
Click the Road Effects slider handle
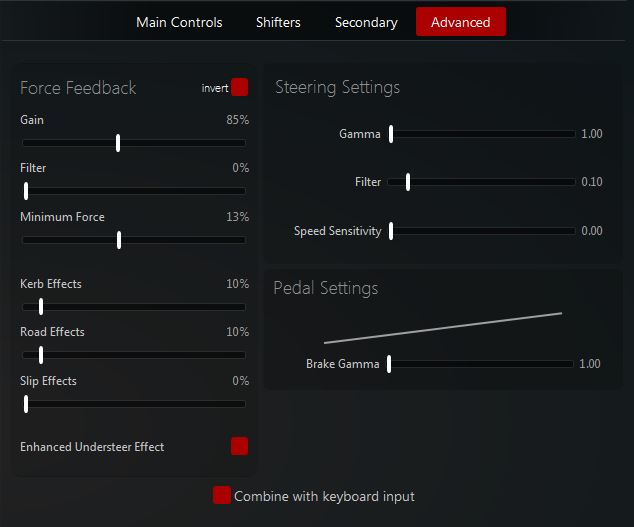click(41, 355)
